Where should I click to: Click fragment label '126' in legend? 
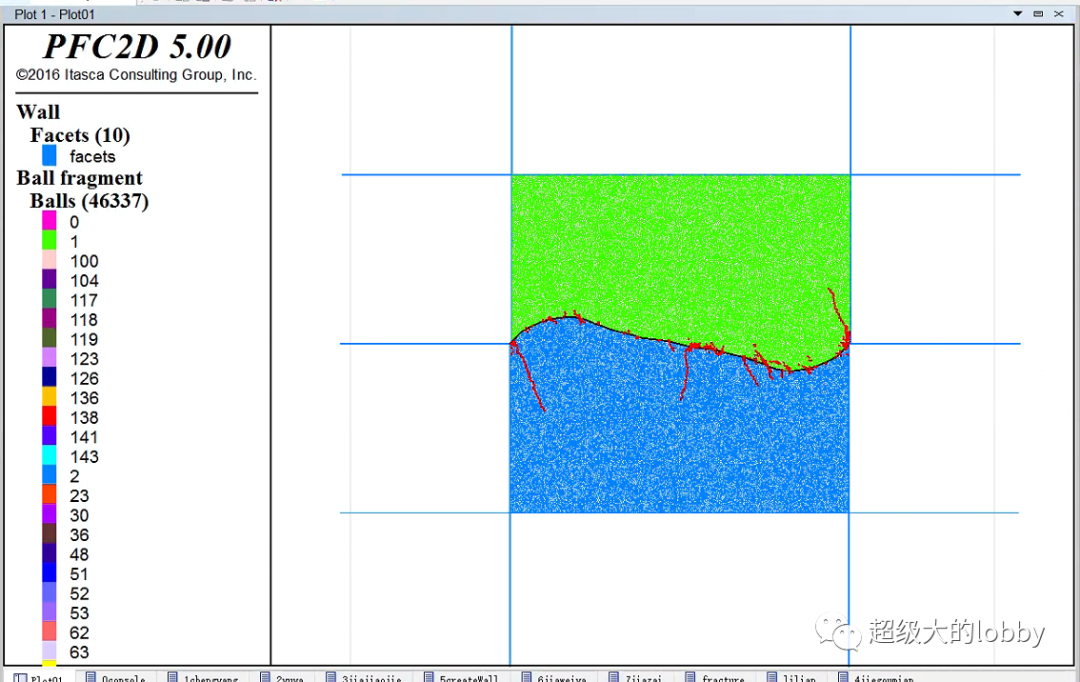[x=84, y=379]
